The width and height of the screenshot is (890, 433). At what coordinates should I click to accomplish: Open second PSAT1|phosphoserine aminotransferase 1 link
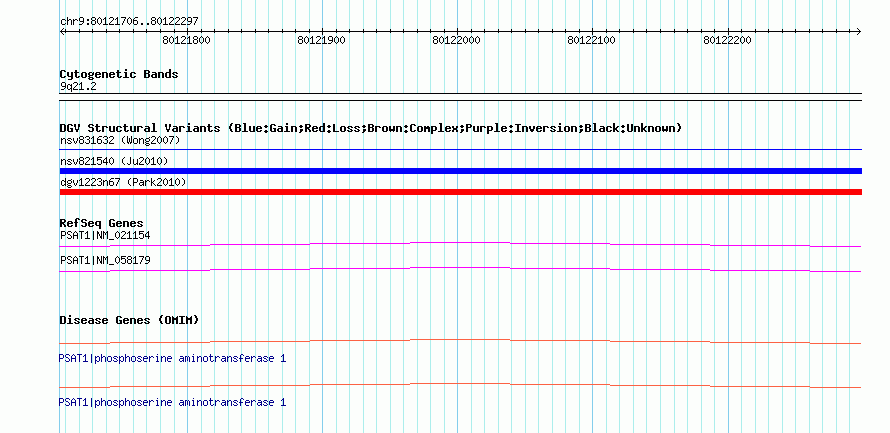pyautogui.click(x=173, y=402)
